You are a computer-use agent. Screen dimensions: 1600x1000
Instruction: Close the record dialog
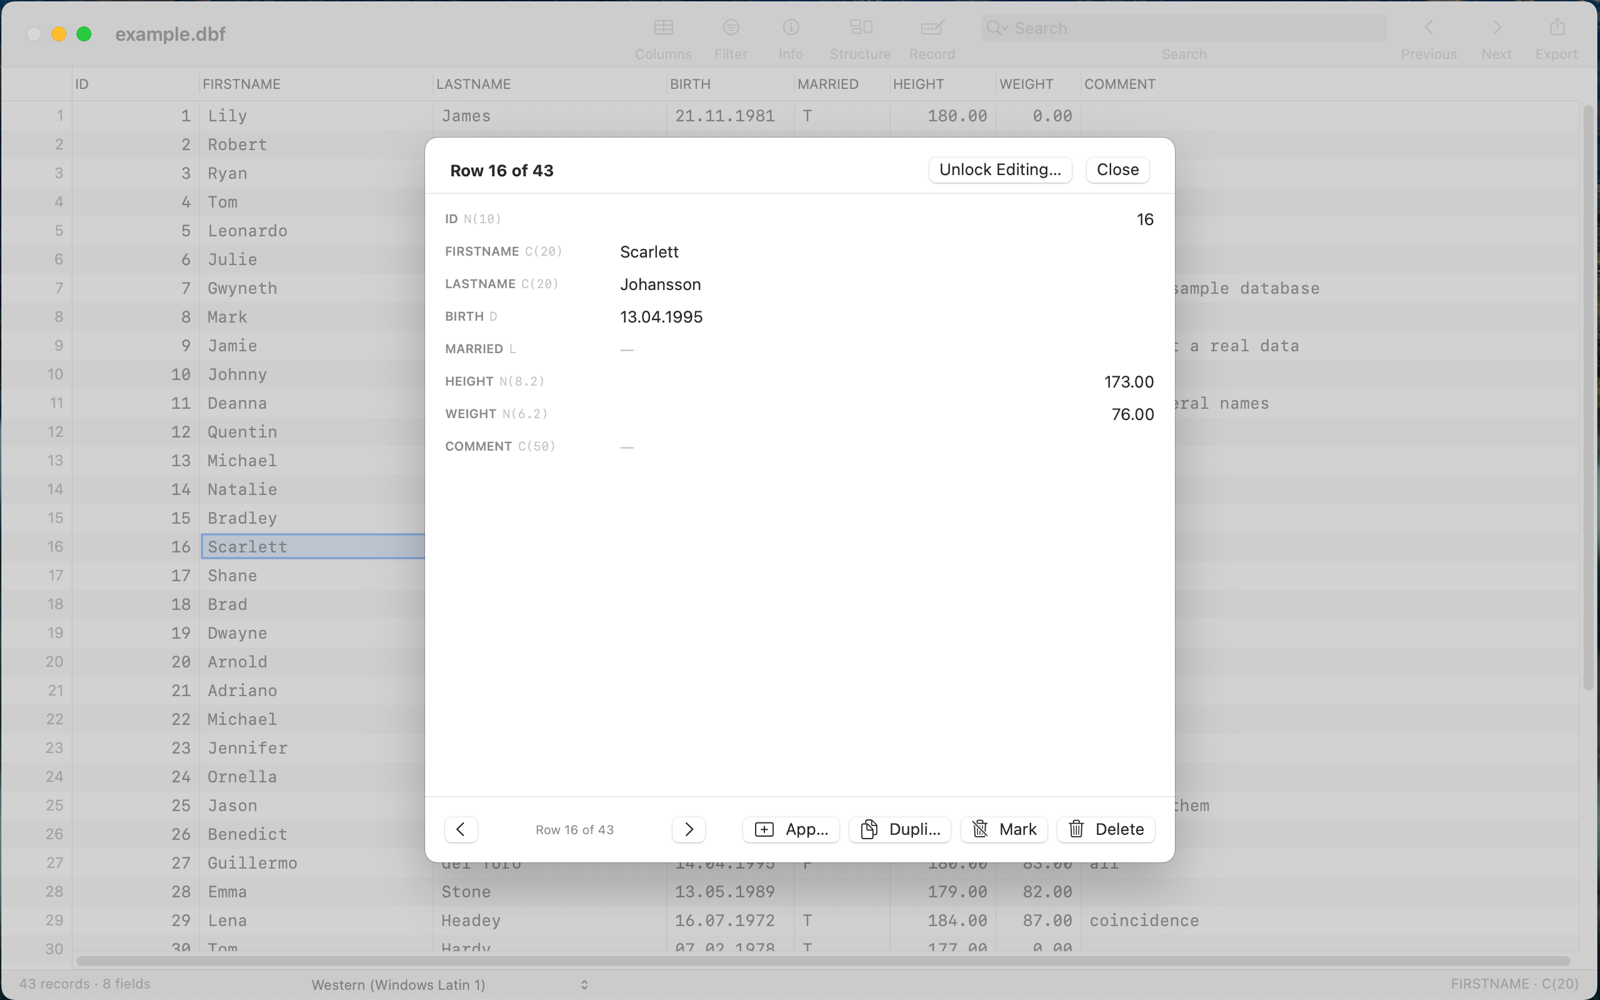tap(1117, 170)
